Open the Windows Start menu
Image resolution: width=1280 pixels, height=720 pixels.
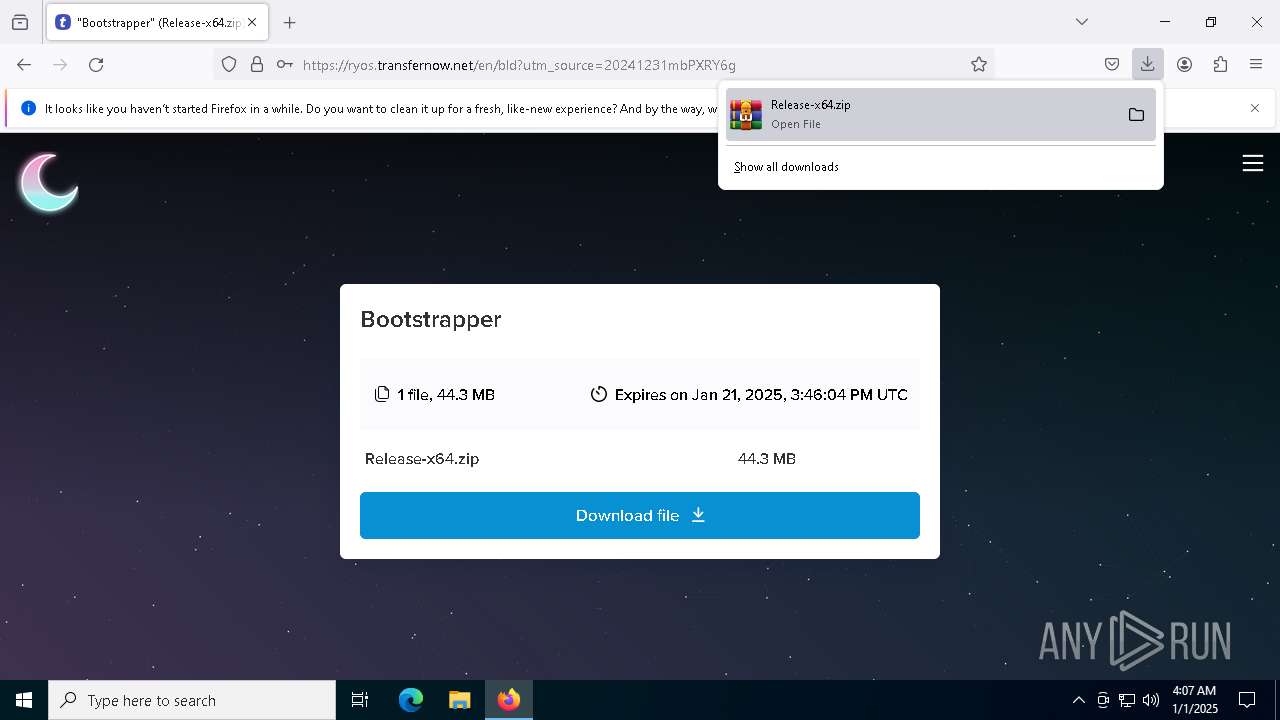(x=24, y=700)
